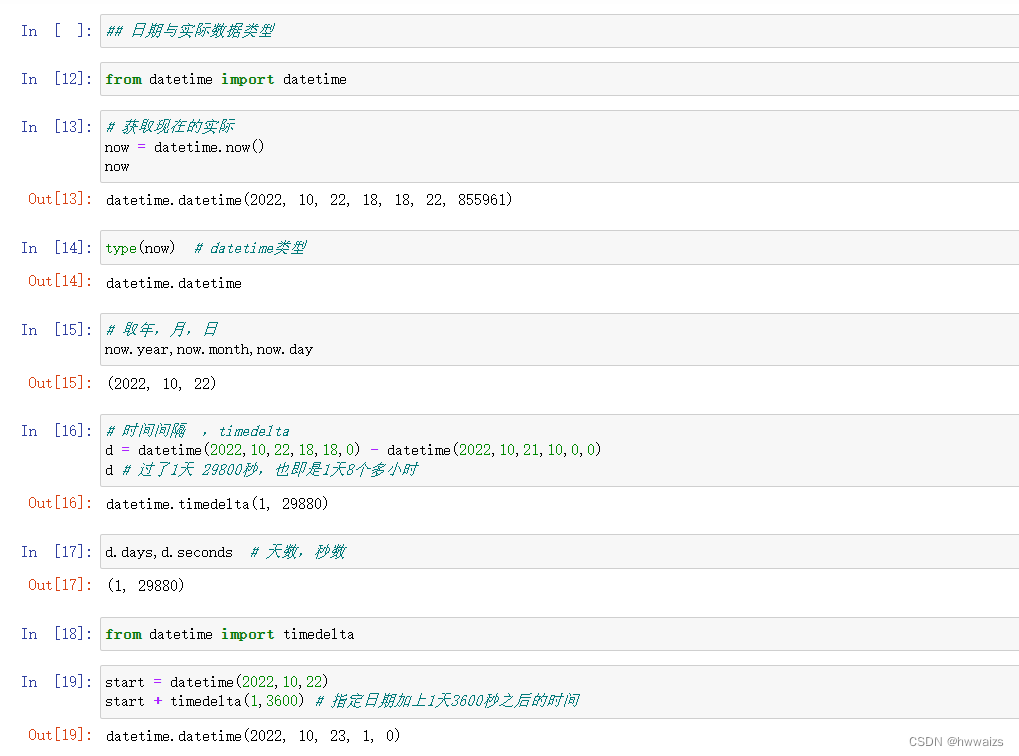This screenshot has height=756, width=1019.
Task: Click the 'In [ ]:' empty prompt label
Action: point(57,31)
